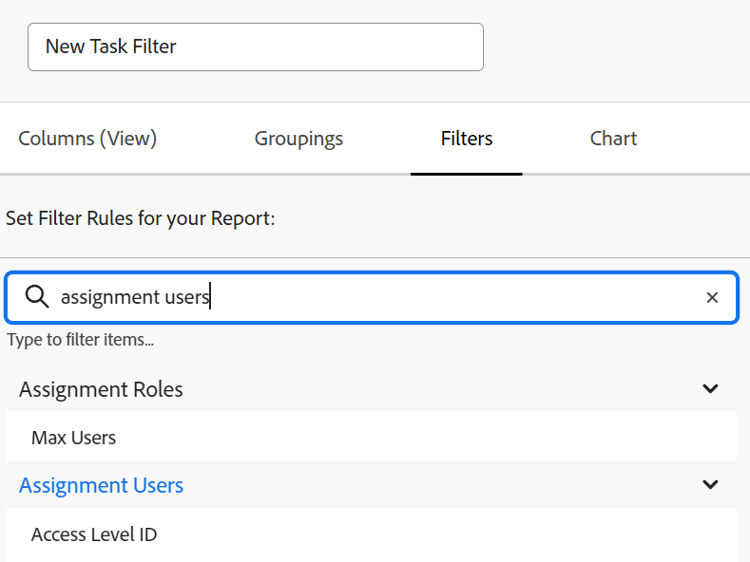Screen dimensions: 750x562
Task: Pick the Access Level ID field
Action: pyautogui.click(x=94, y=534)
